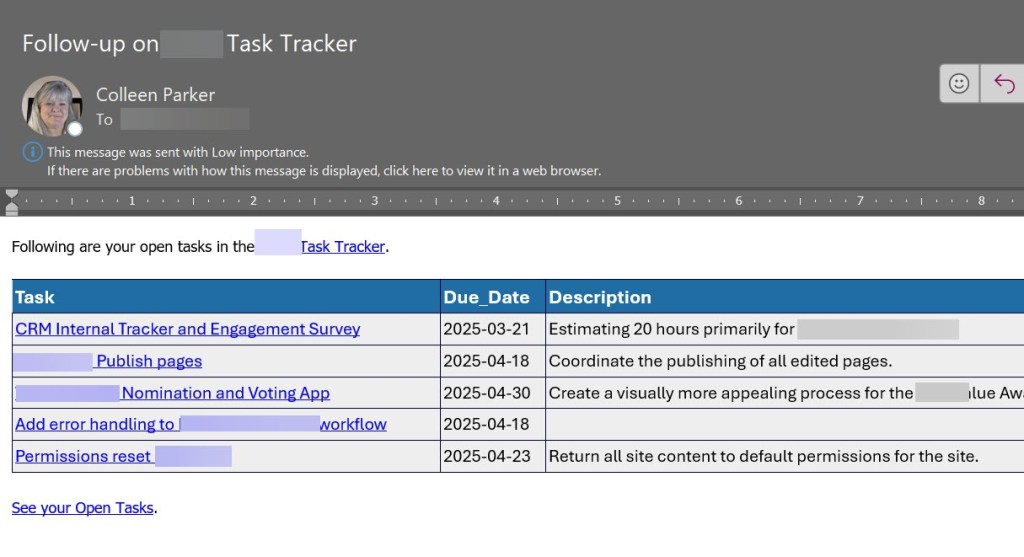Click the Due_Date column header
Screen dimensions: 1024x557
(492, 297)
